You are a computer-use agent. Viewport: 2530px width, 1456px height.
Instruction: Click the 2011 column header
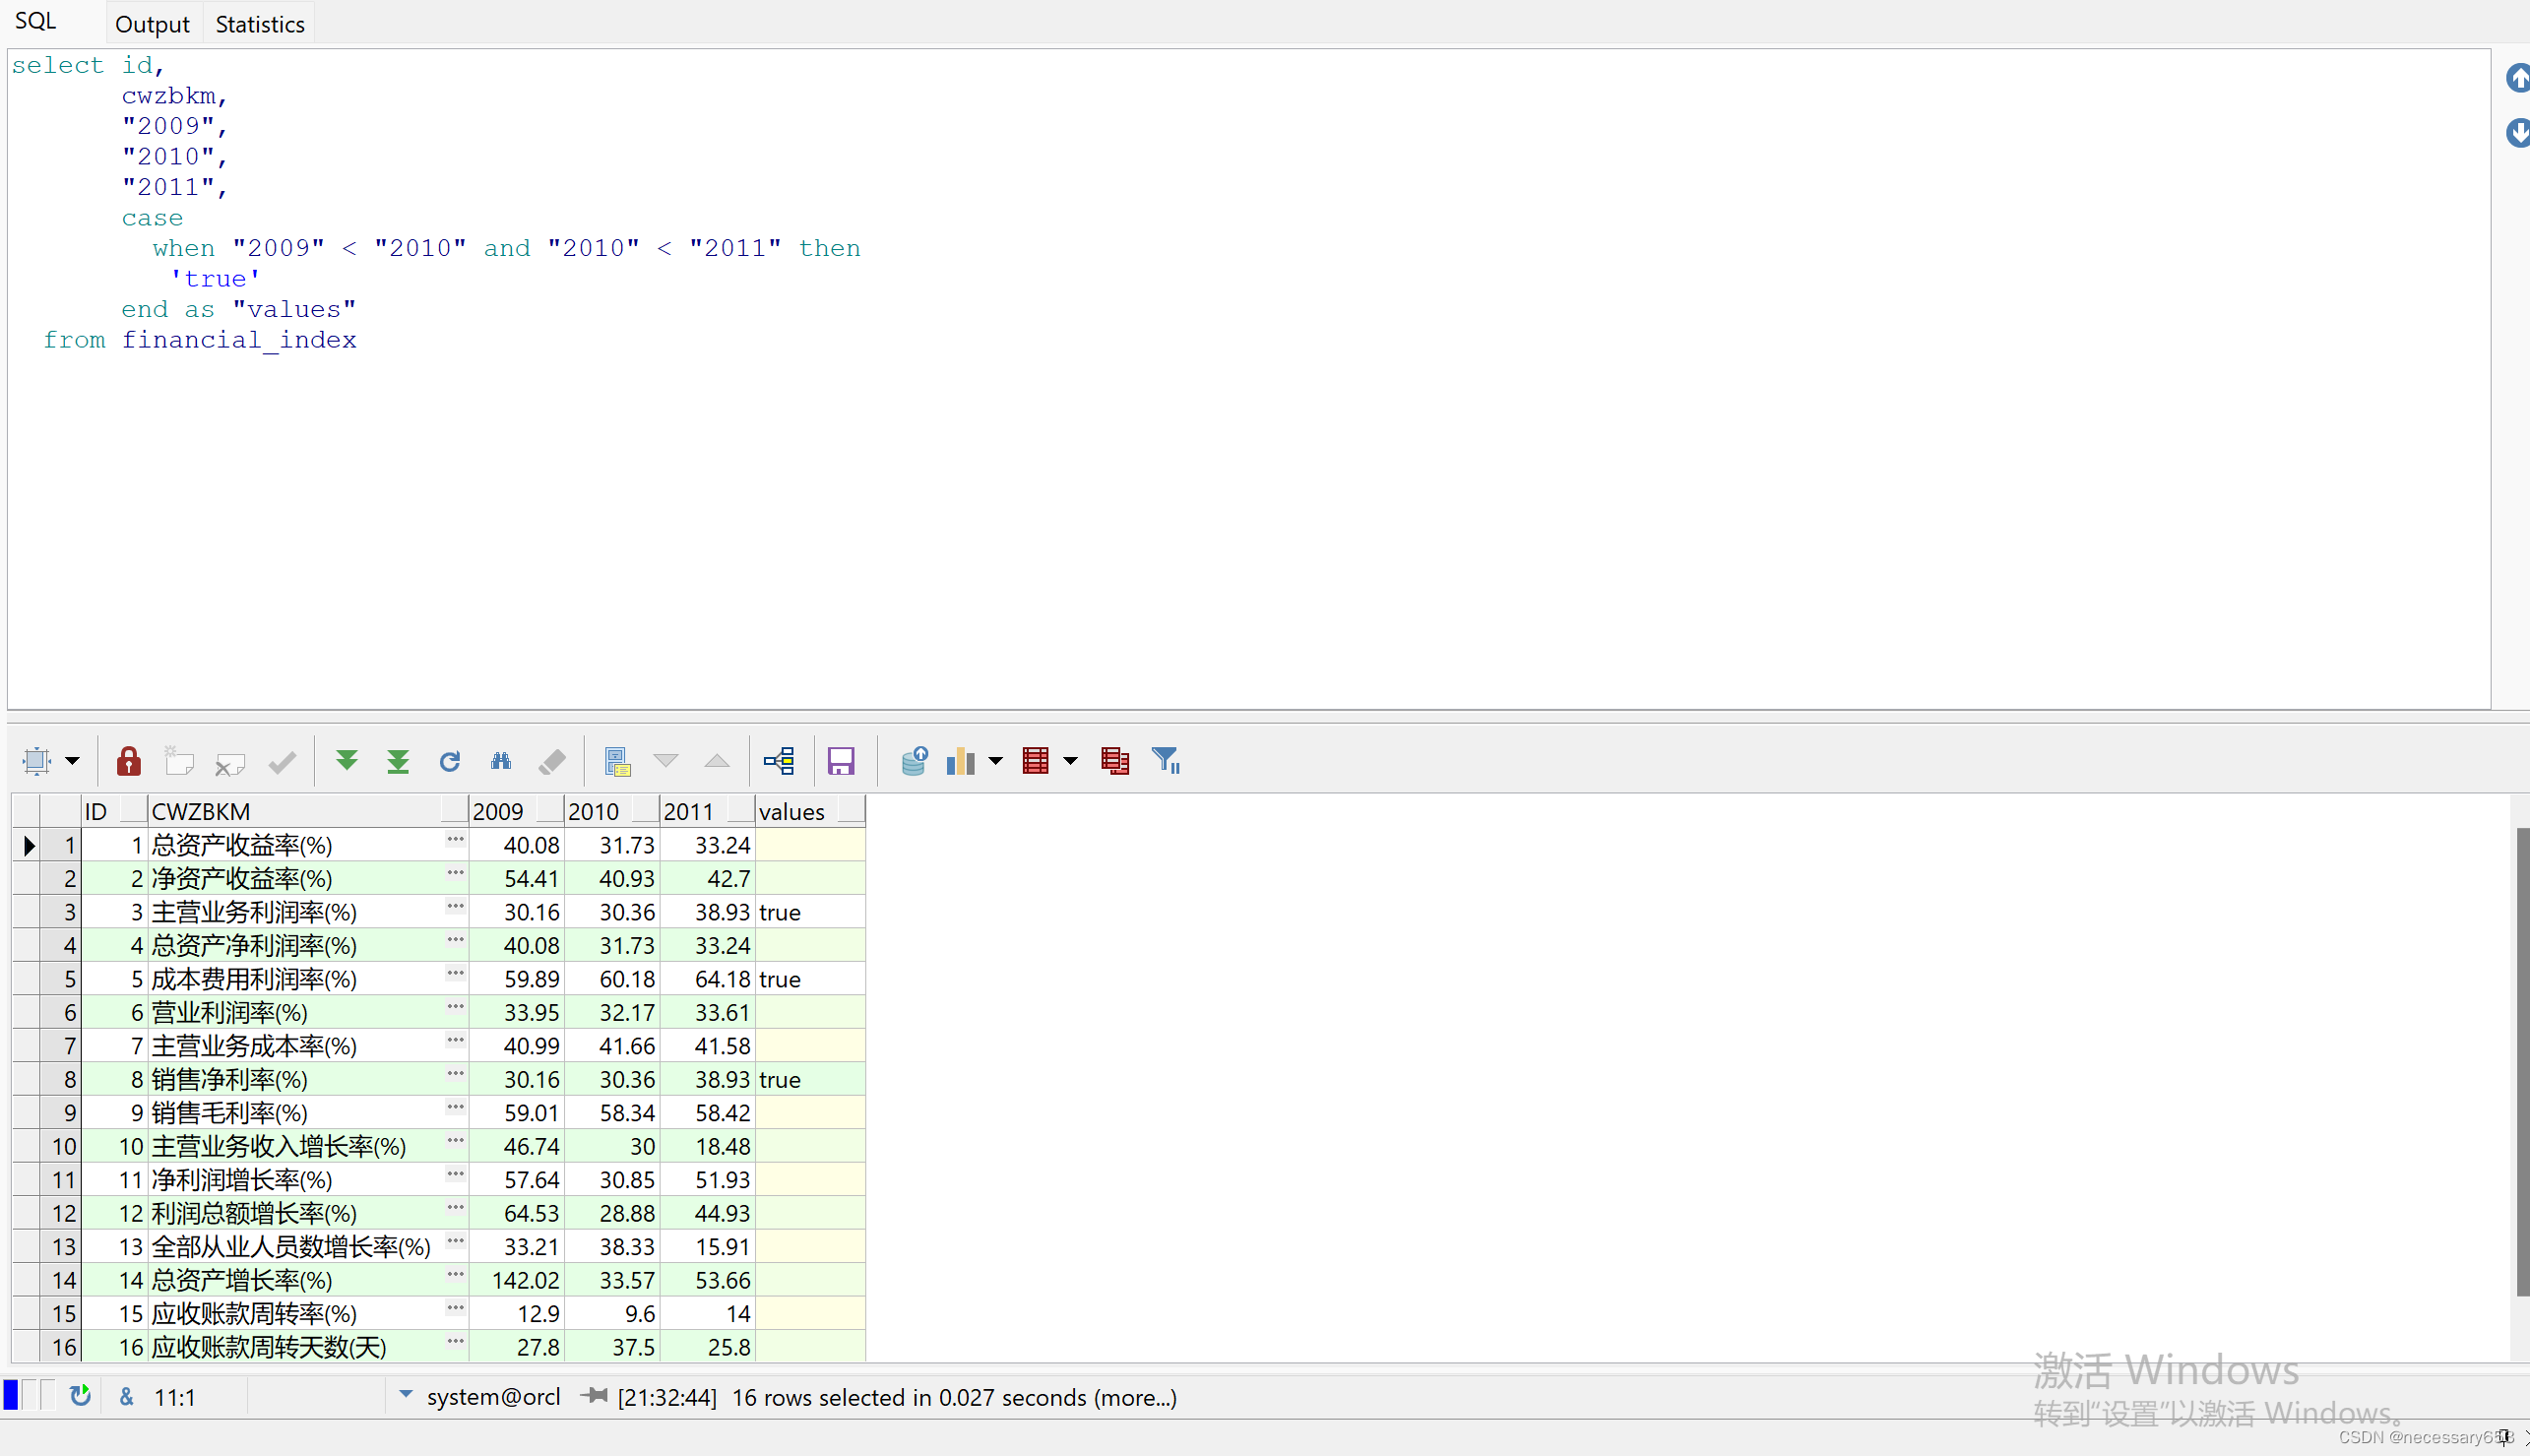707,811
